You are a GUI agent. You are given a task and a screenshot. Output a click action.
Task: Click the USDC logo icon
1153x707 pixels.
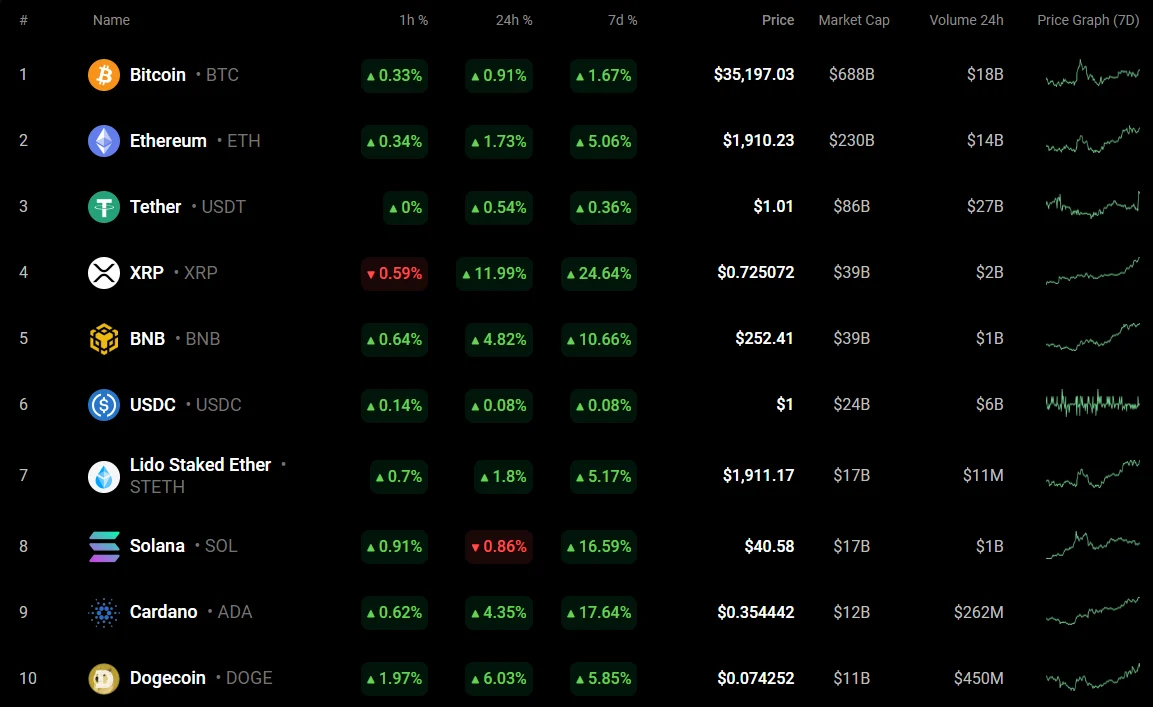click(x=104, y=405)
